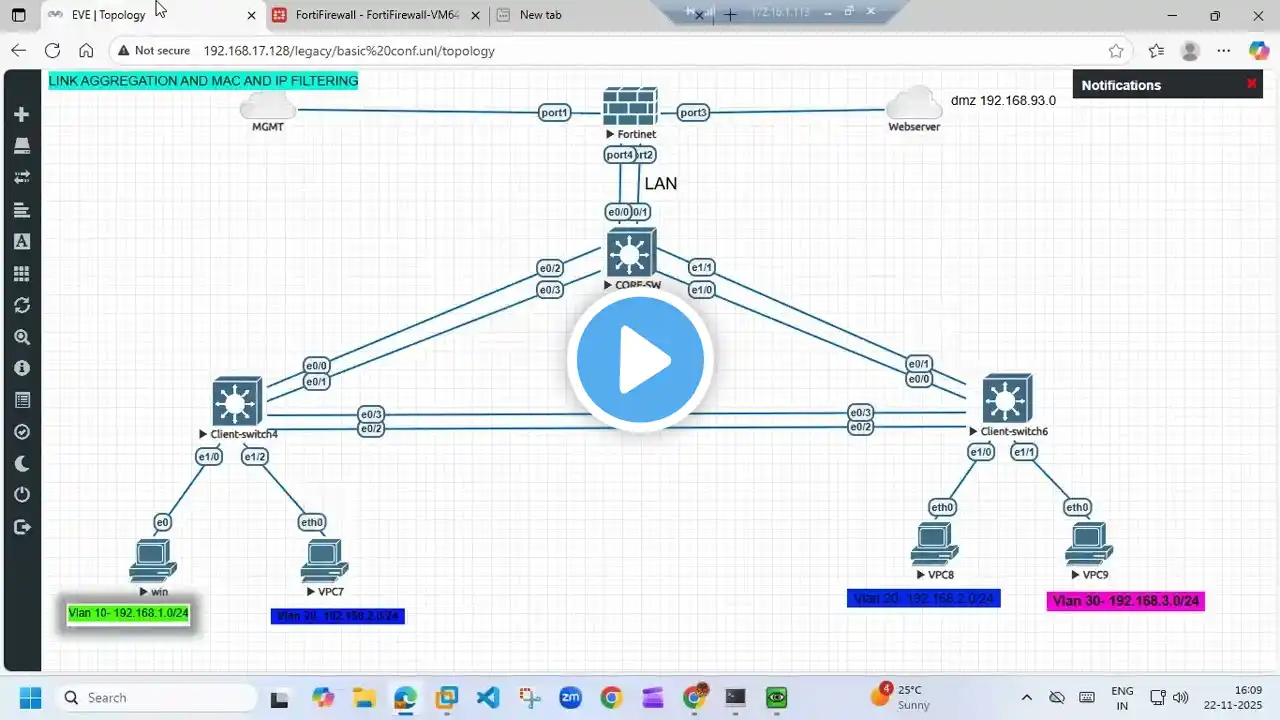
Task: Click the refresh topology sidebar icon
Action: [x=21, y=305]
